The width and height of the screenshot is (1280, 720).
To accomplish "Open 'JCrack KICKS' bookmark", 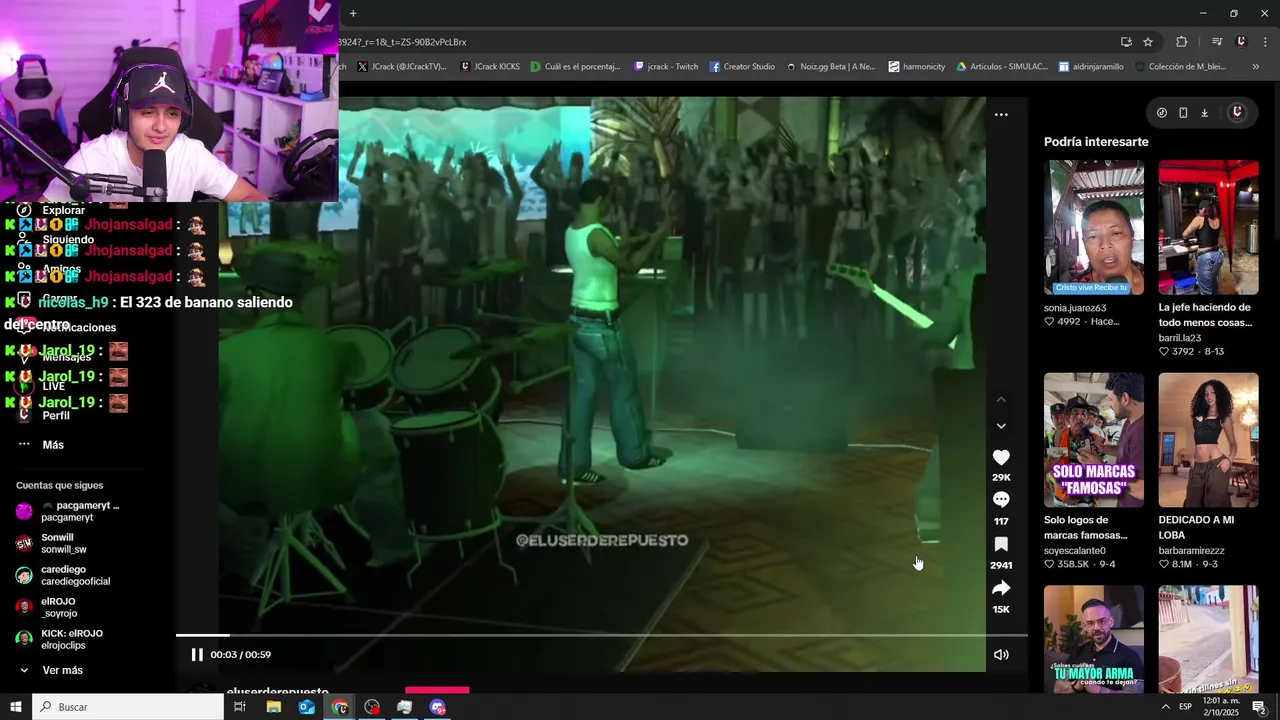I will pyautogui.click(x=489, y=67).
